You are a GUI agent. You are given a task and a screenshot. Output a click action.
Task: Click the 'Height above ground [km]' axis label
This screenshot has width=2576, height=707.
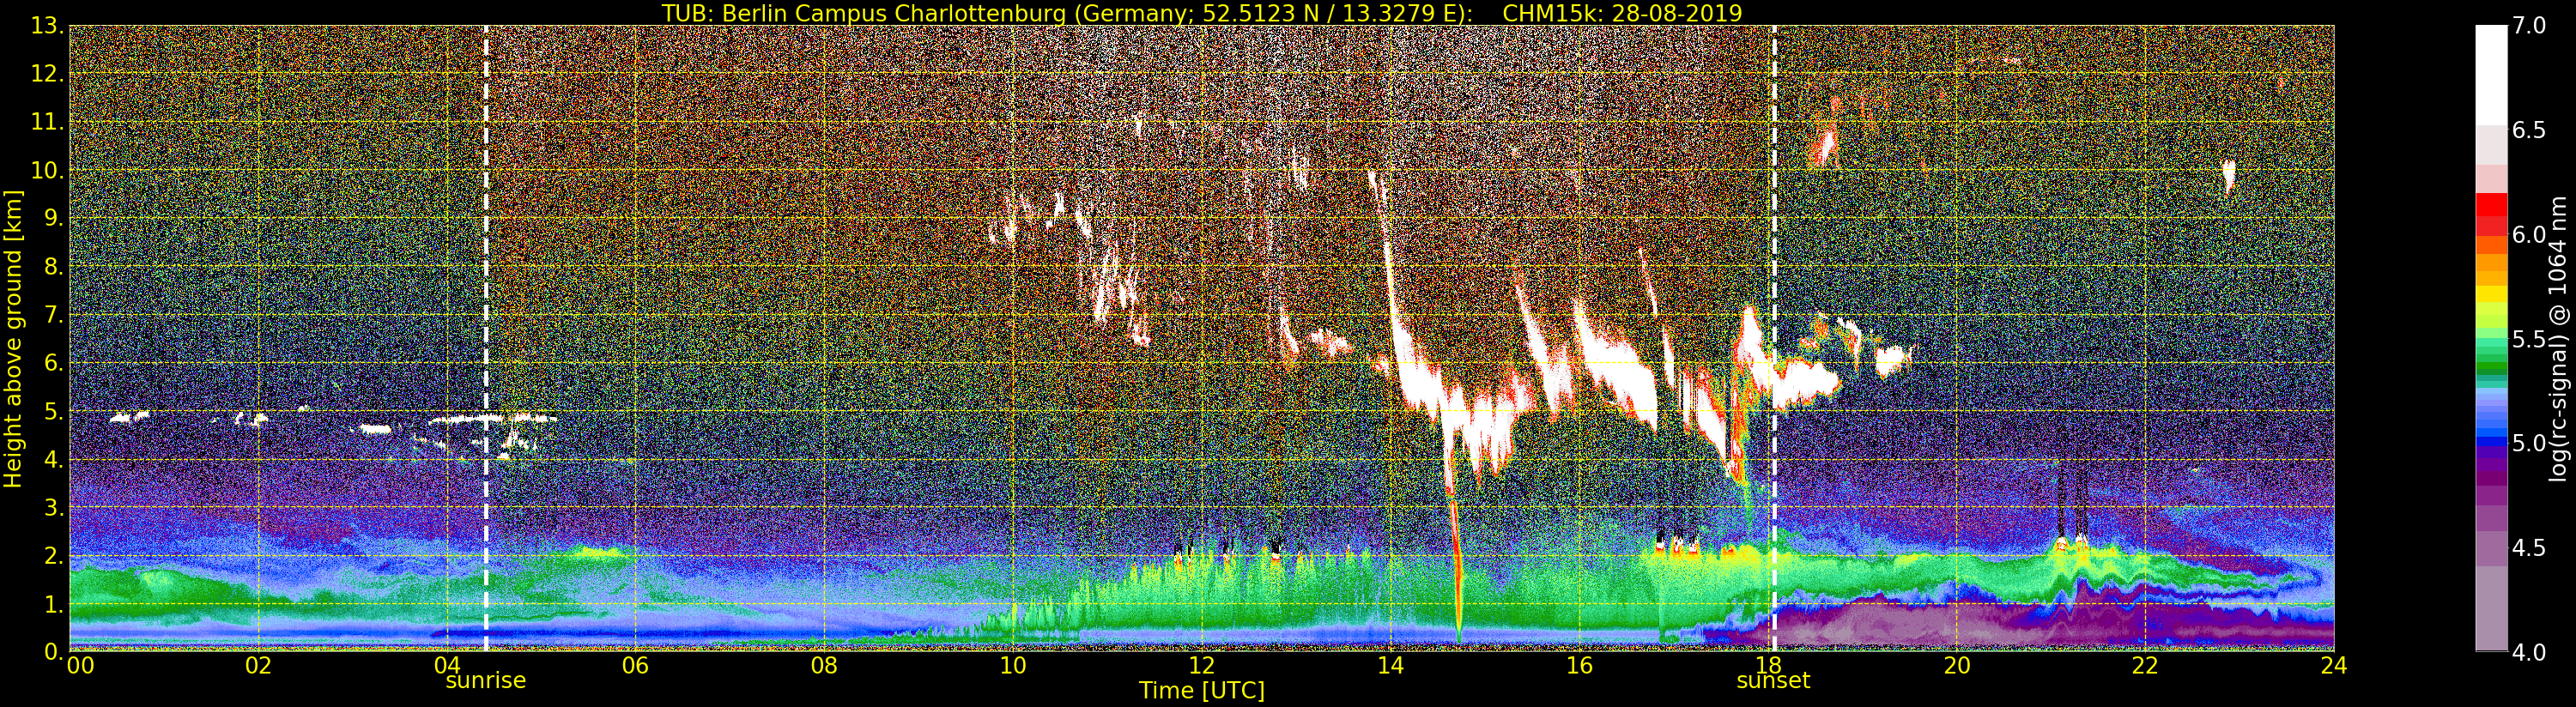13,338
